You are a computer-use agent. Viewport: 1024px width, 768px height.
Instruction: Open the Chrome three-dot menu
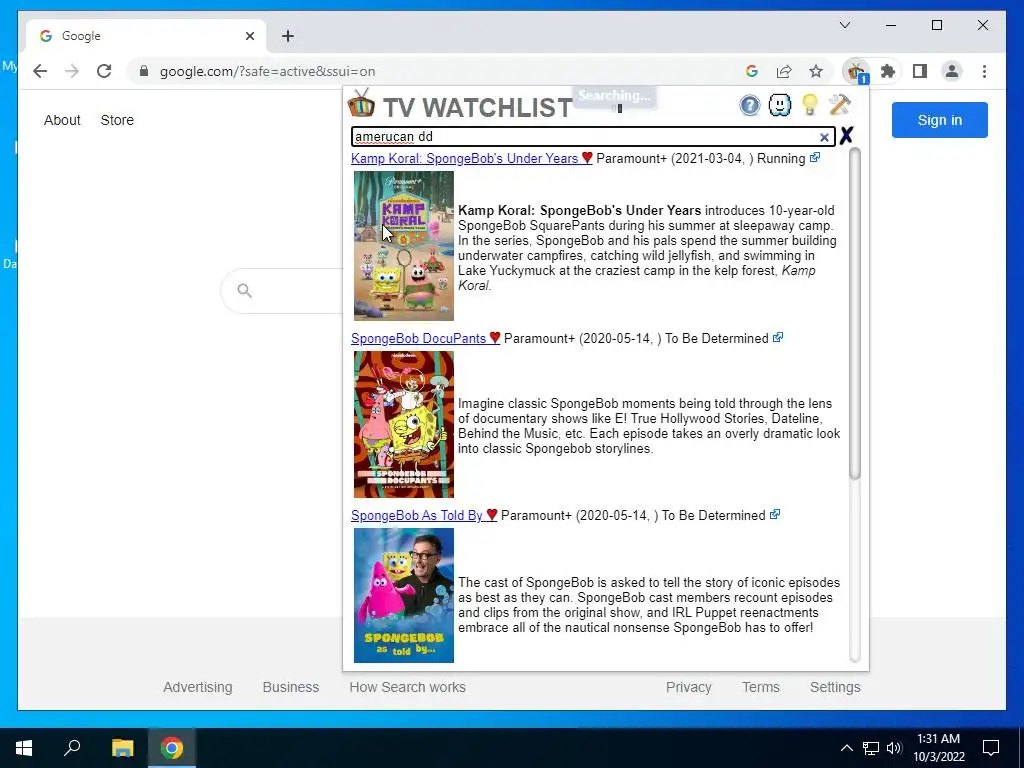point(984,71)
